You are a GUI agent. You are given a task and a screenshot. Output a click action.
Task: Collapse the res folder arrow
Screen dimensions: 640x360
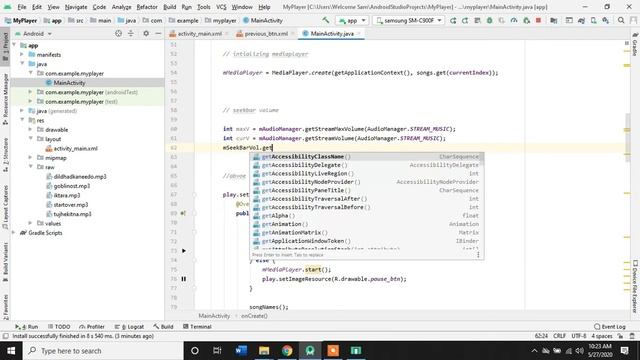pos(22,120)
